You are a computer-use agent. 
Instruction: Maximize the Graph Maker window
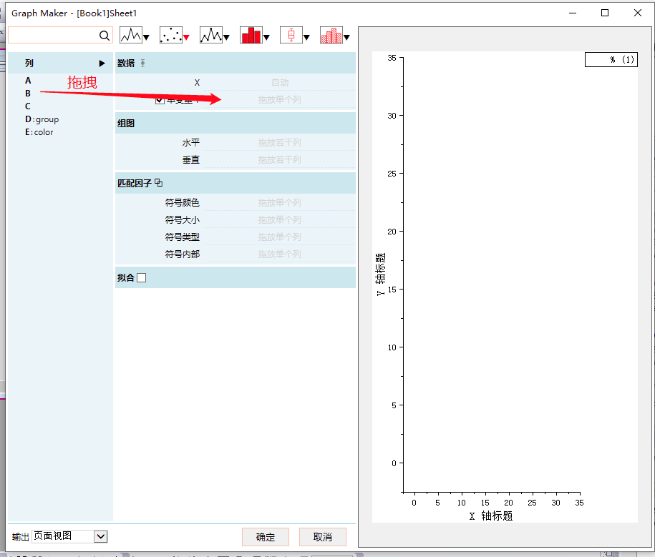pyautogui.click(x=604, y=13)
